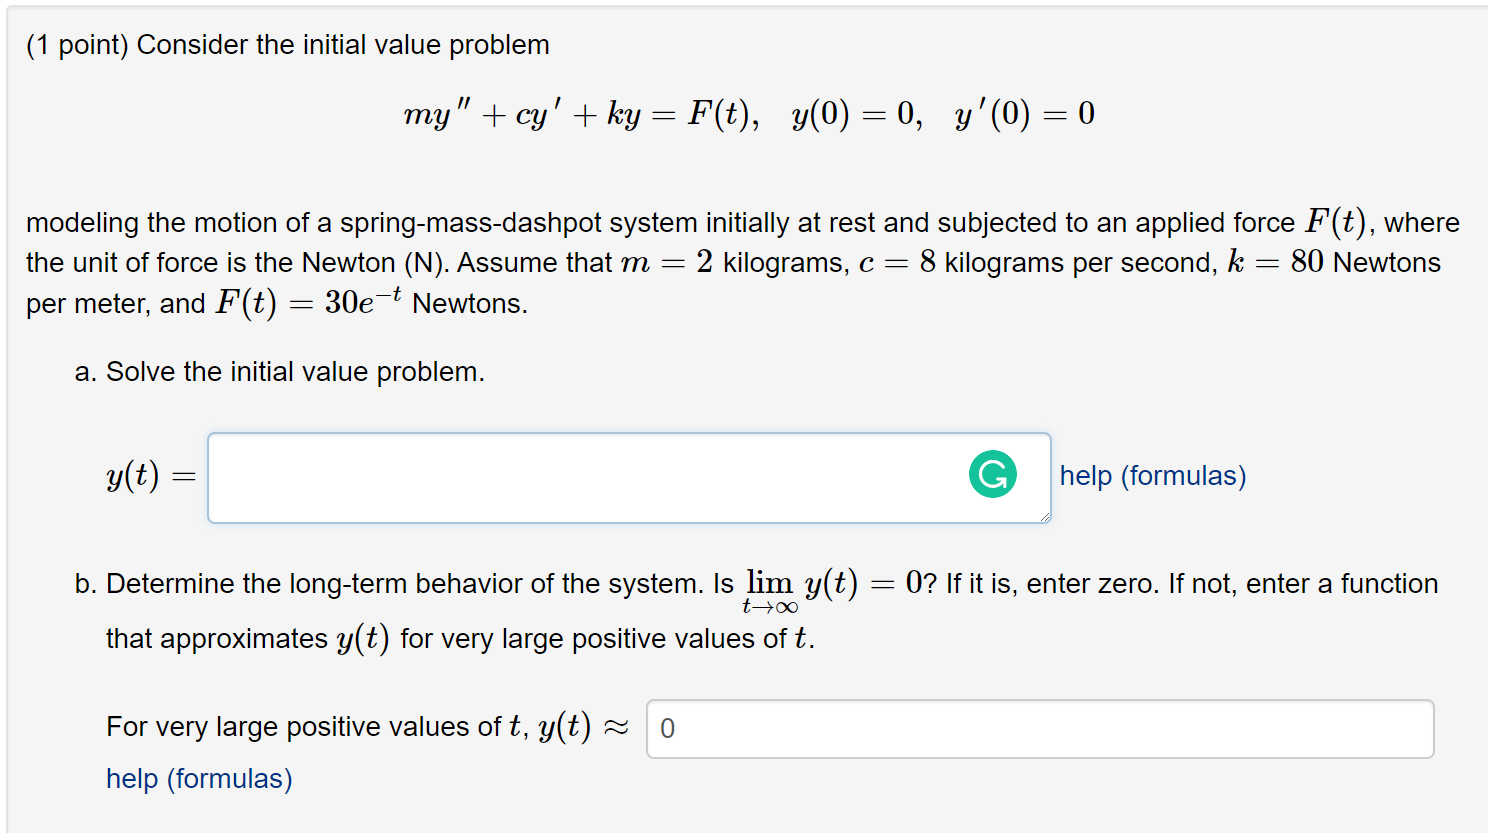Click "For very large positive values" label
Screen dimensions: 1488x833
(x=303, y=727)
